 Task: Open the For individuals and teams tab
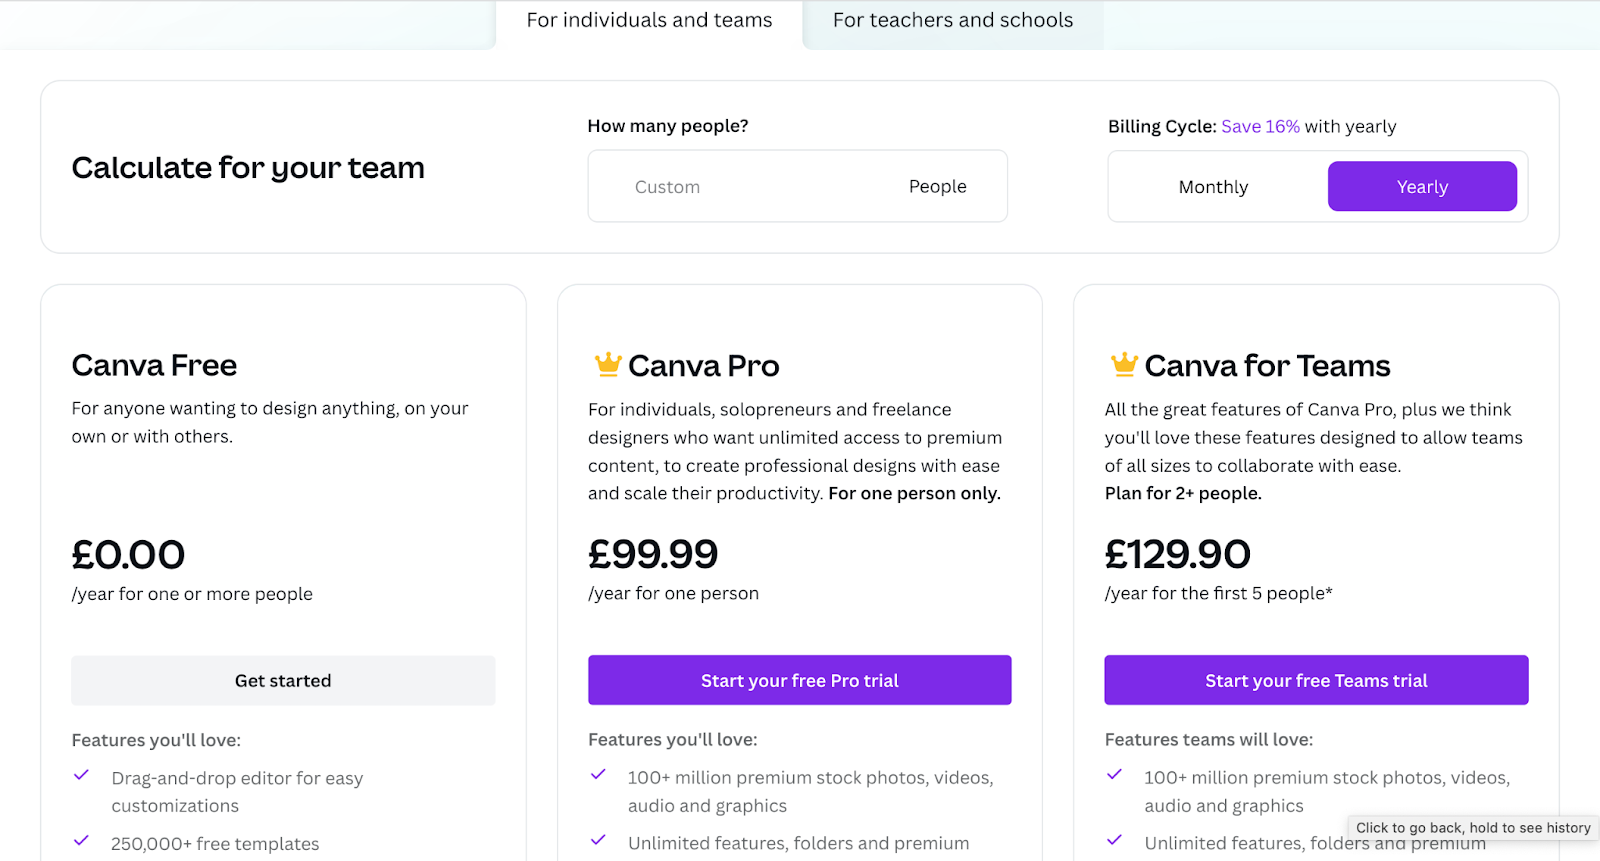point(649,21)
